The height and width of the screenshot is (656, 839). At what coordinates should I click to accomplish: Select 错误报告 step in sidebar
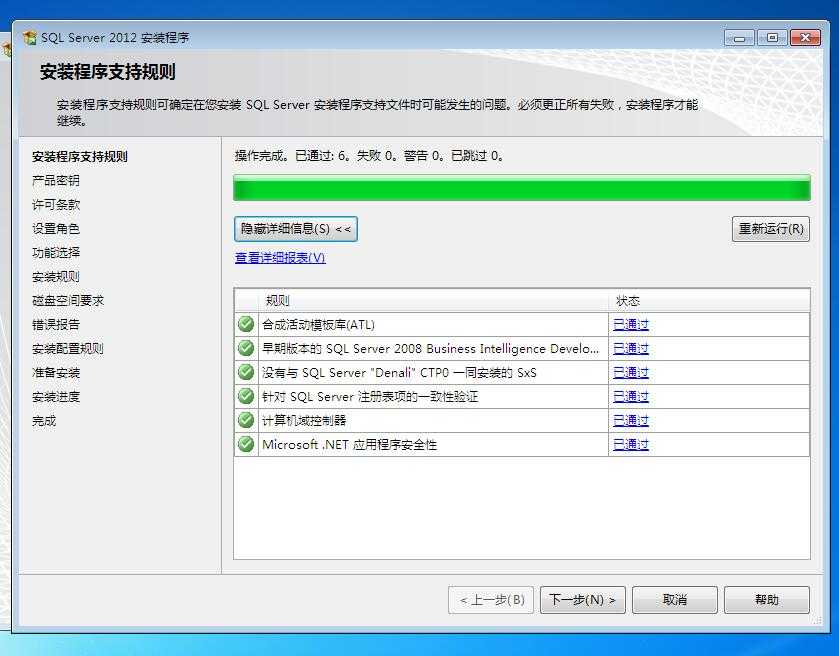(x=56, y=325)
